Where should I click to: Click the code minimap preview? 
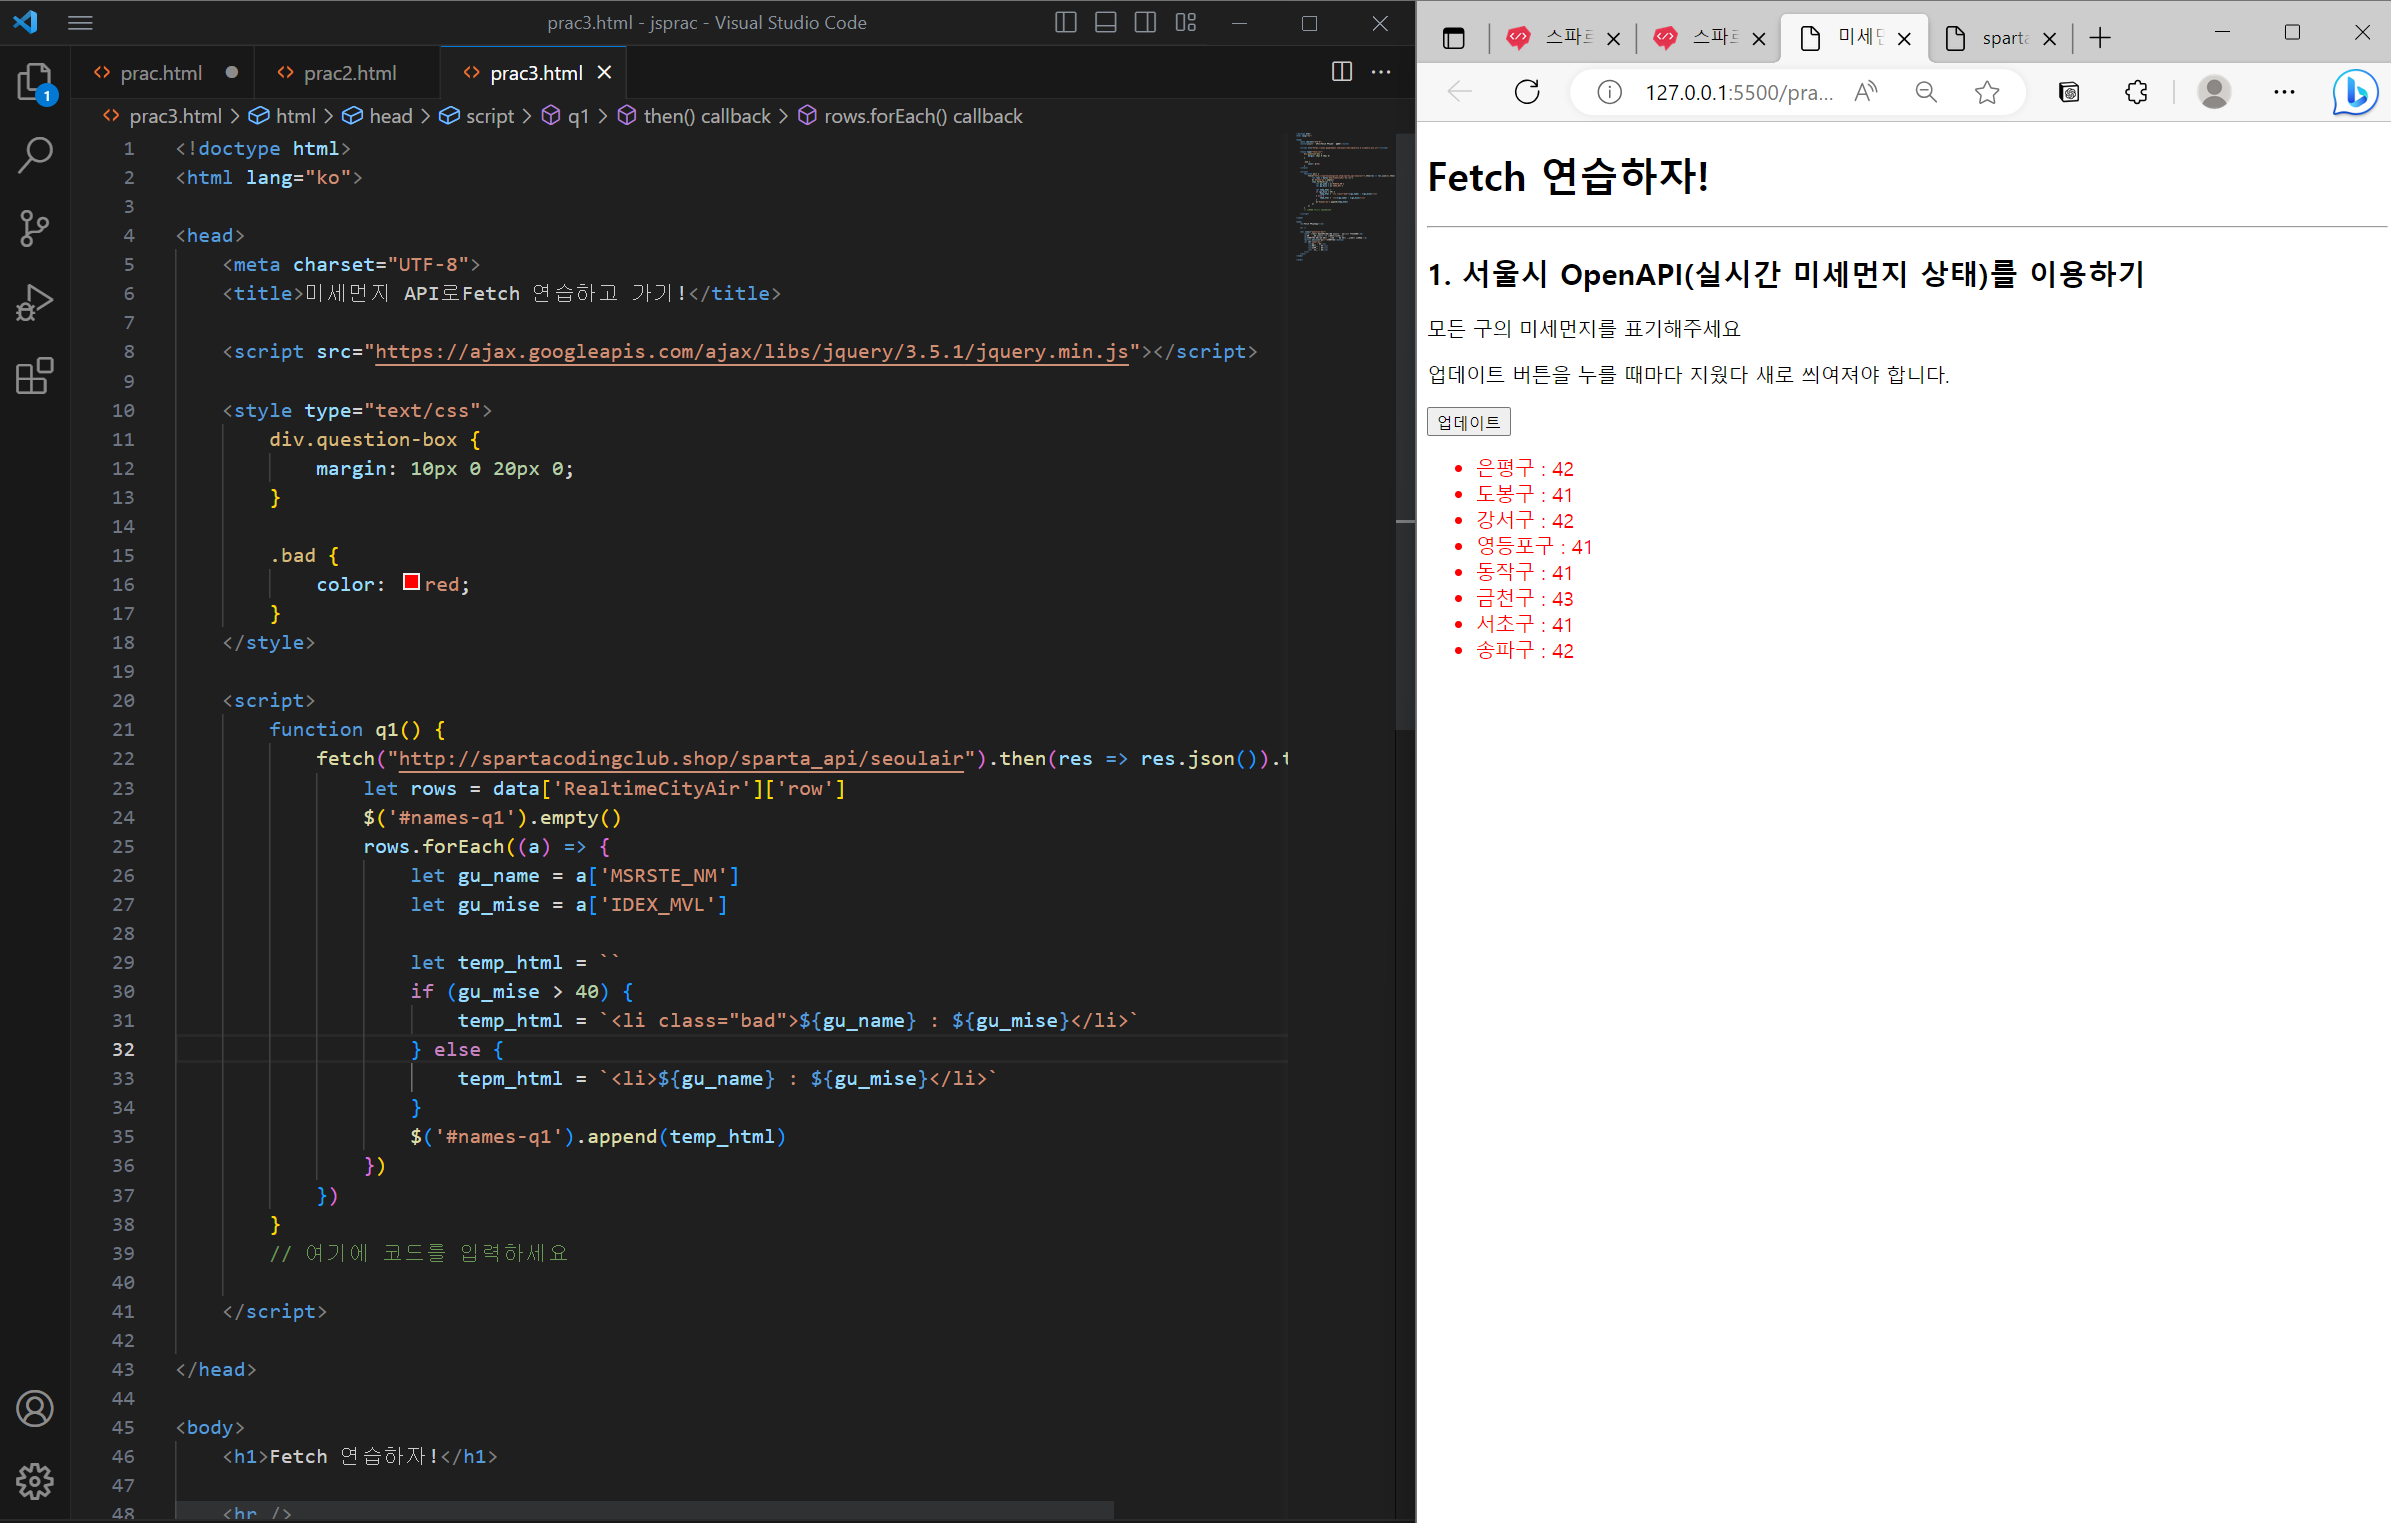point(1340,195)
